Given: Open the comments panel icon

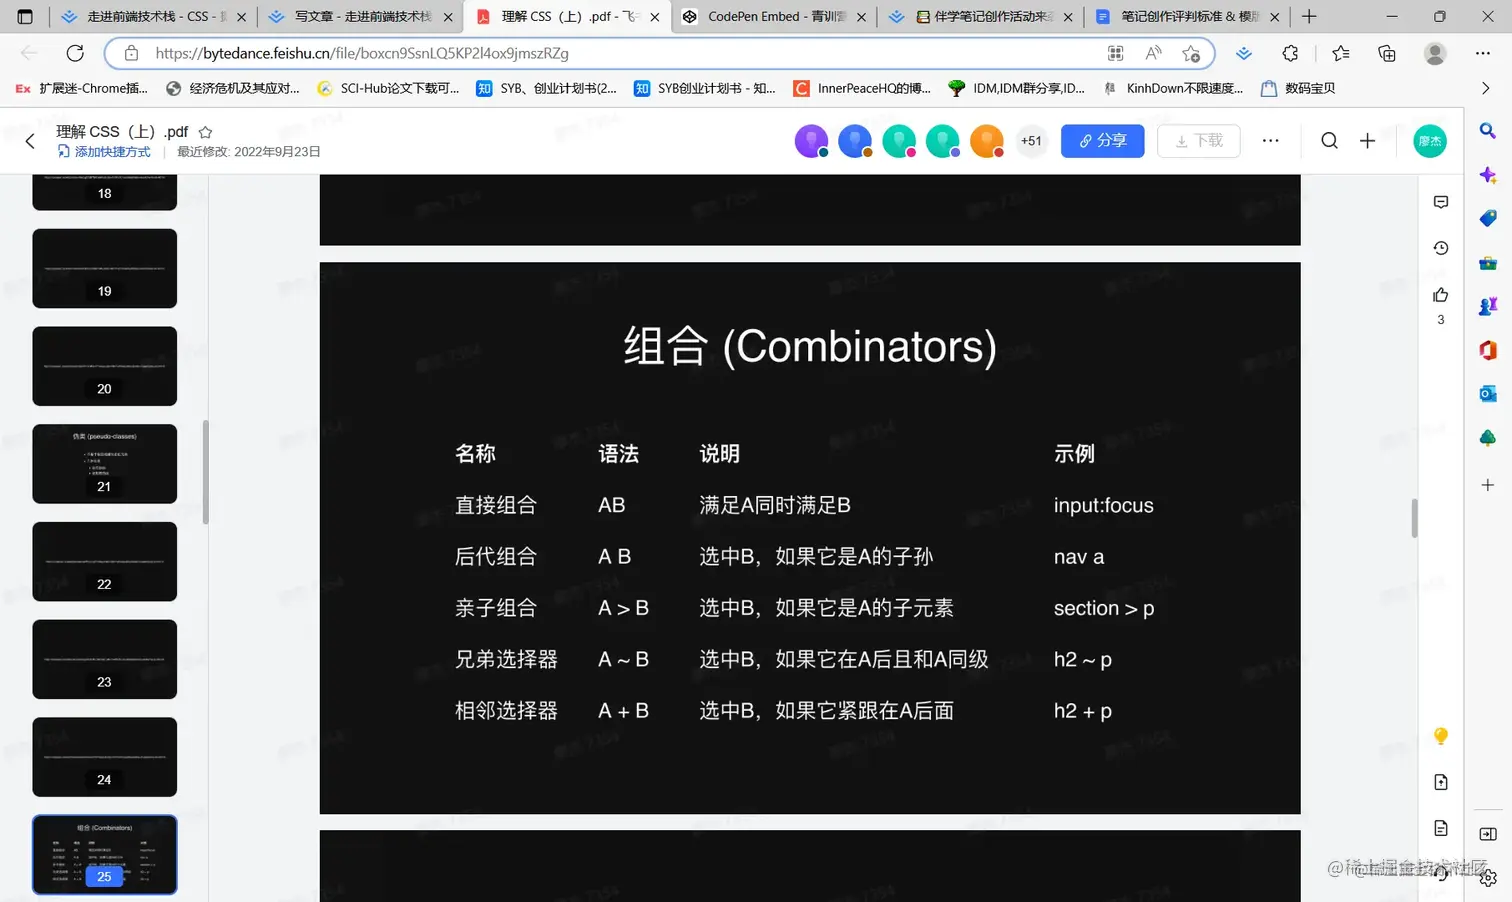Looking at the screenshot, I should (x=1440, y=201).
